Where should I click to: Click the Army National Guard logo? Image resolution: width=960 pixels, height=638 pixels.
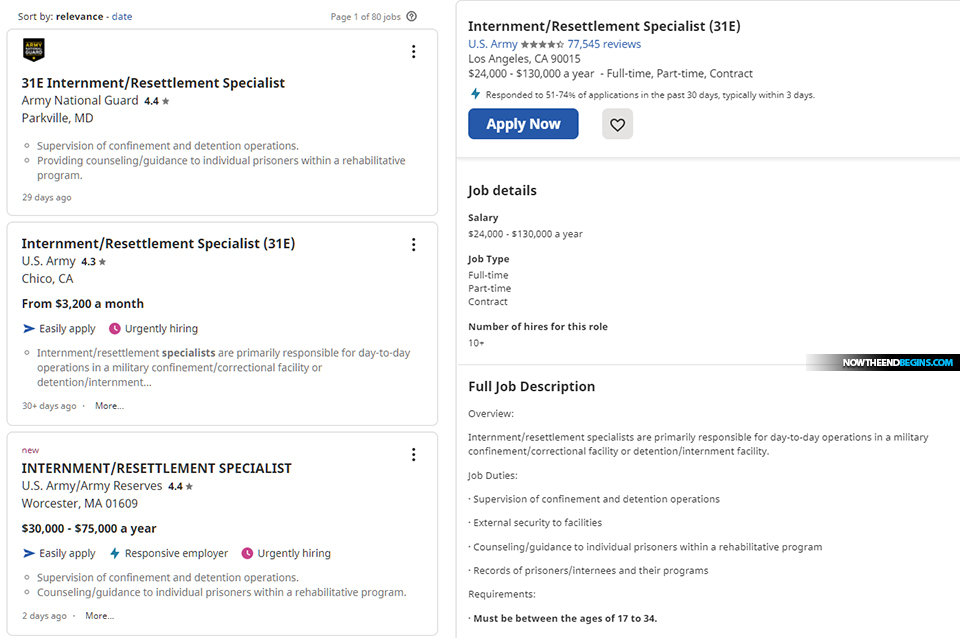(33, 50)
